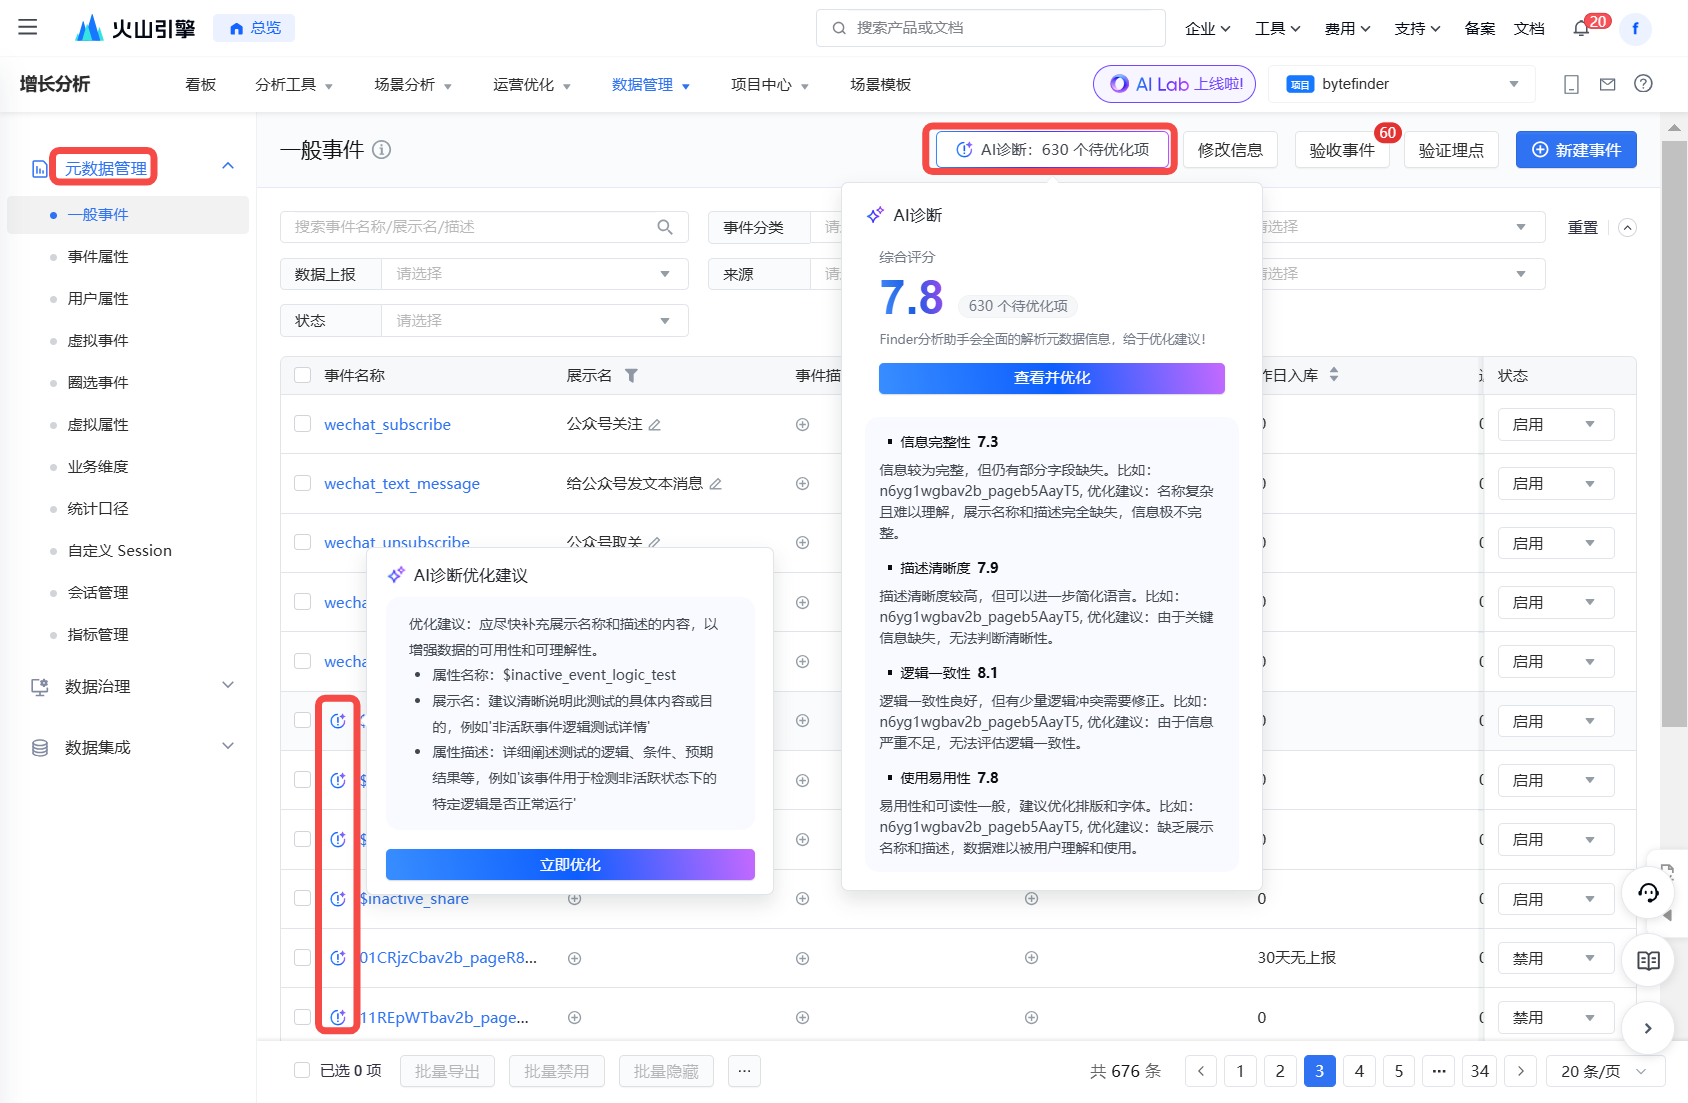The image size is (1688, 1103).
Task: Open the documentation book widget
Action: 1648,960
